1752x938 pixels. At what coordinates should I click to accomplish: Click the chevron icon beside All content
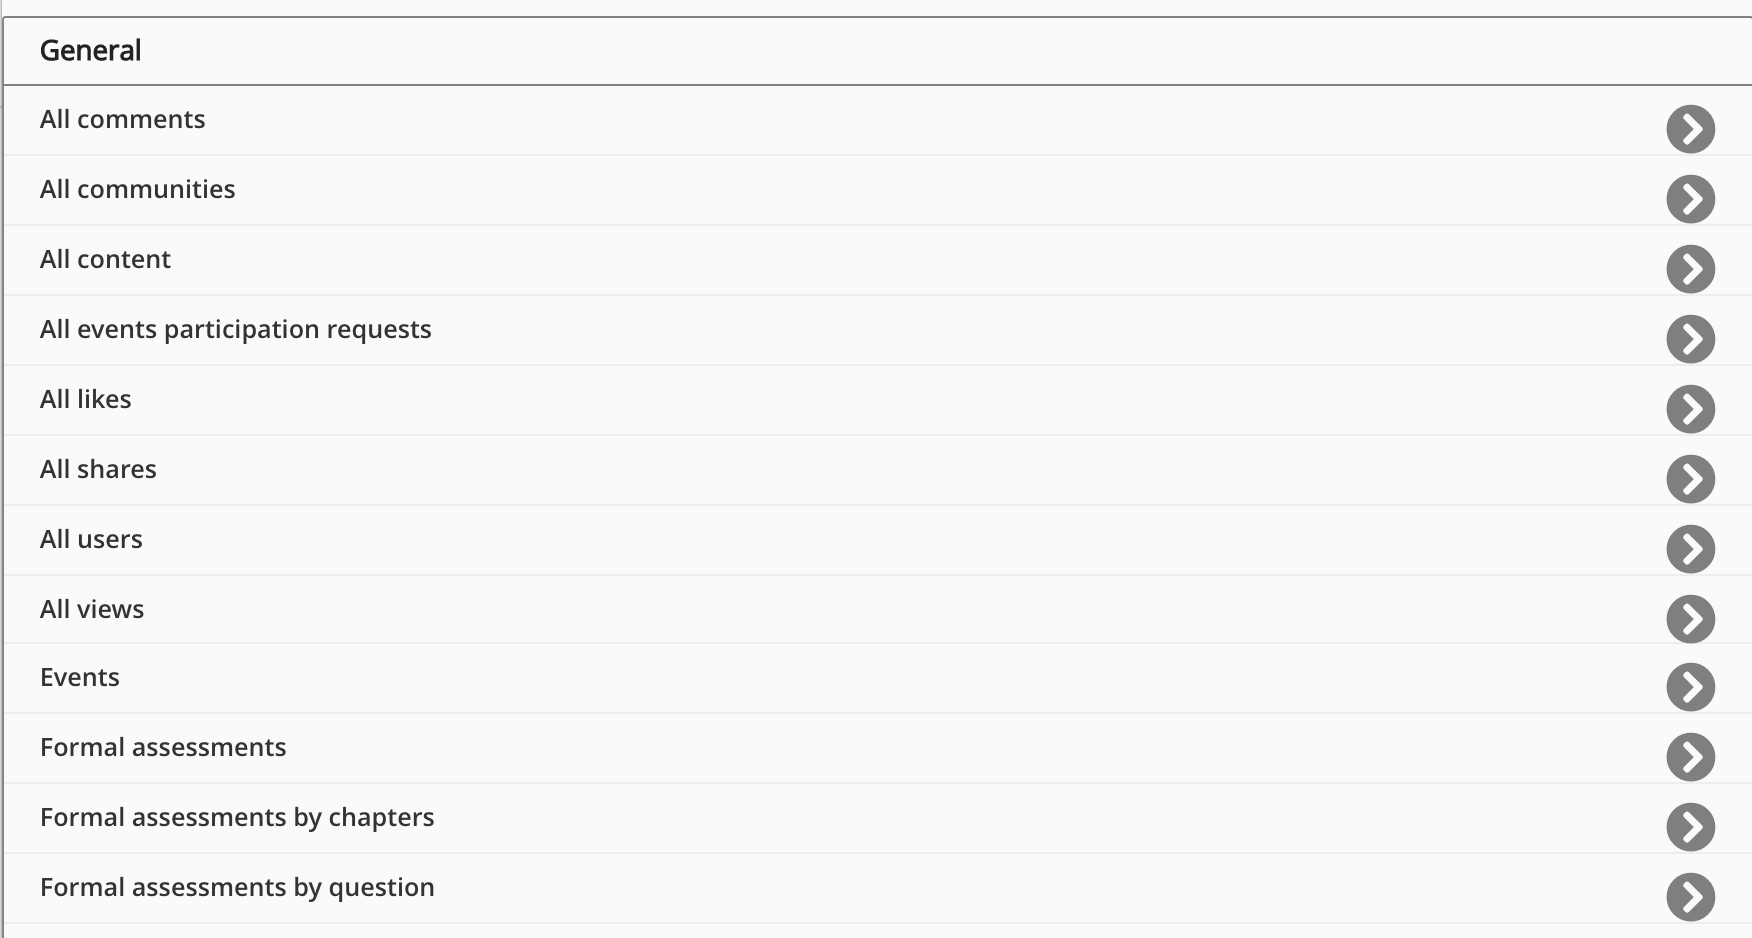(x=1690, y=269)
